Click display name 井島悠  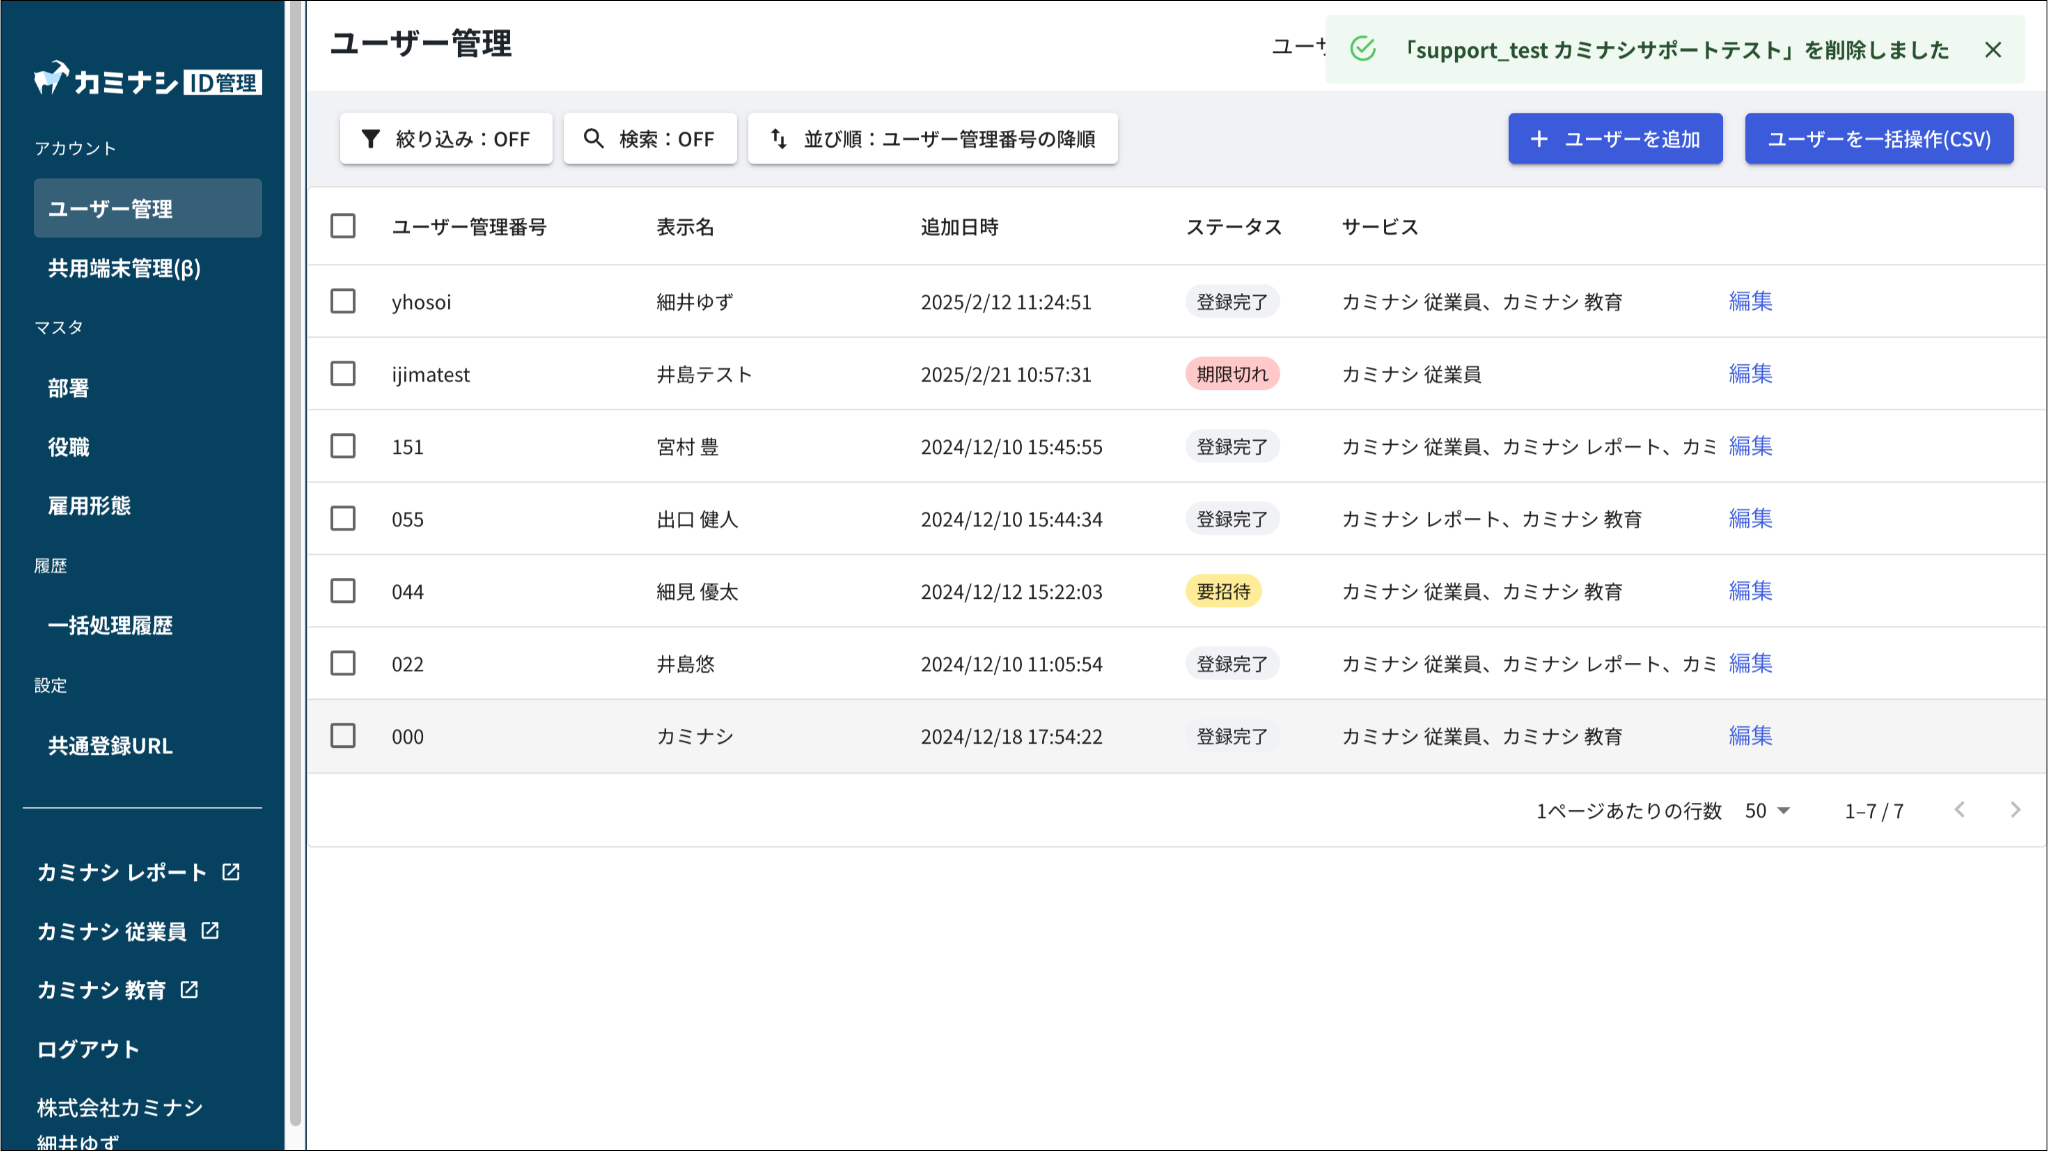tap(685, 665)
